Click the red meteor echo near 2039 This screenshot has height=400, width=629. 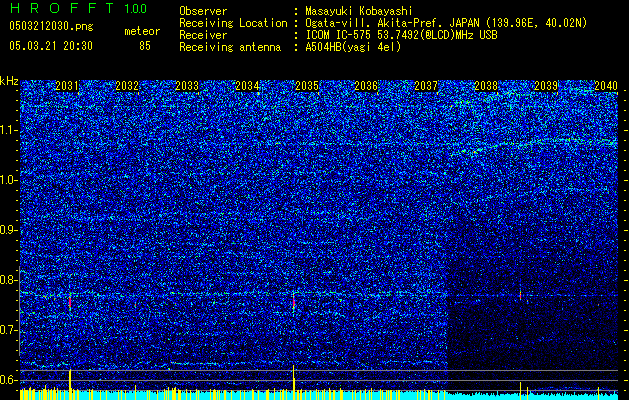(x=520, y=295)
